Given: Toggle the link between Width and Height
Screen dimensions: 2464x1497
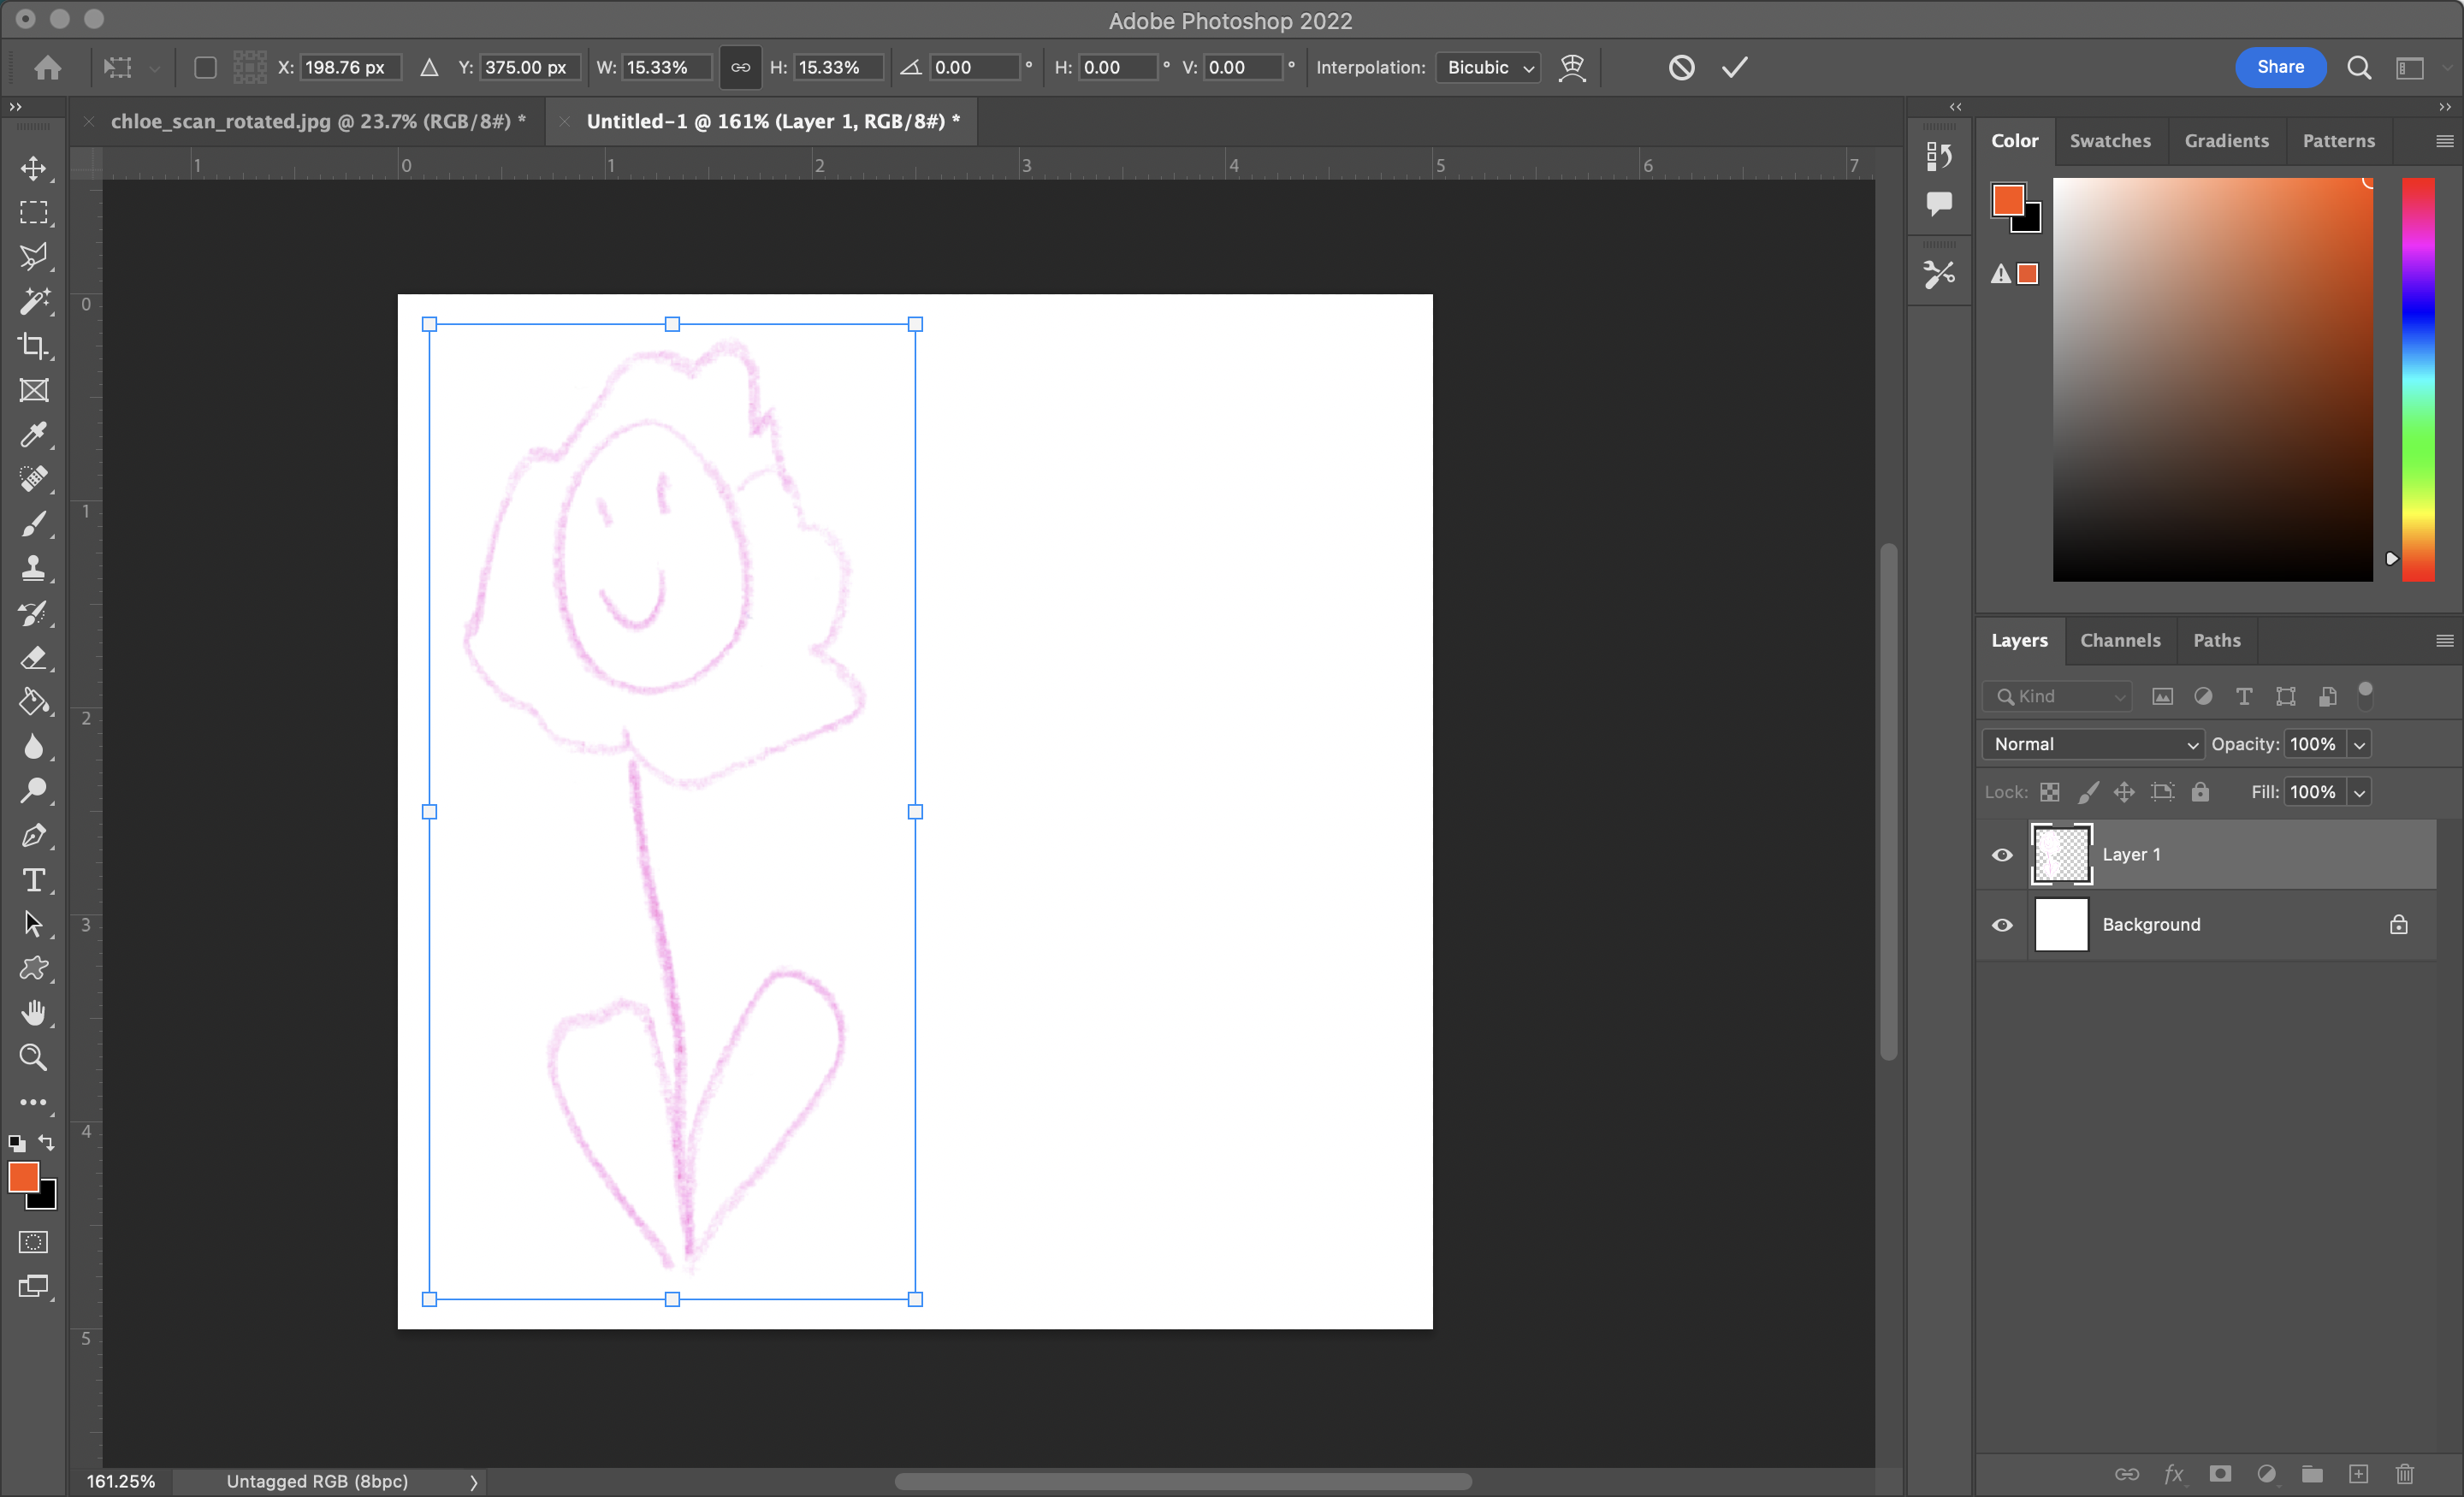Looking at the screenshot, I should [x=740, y=67].
